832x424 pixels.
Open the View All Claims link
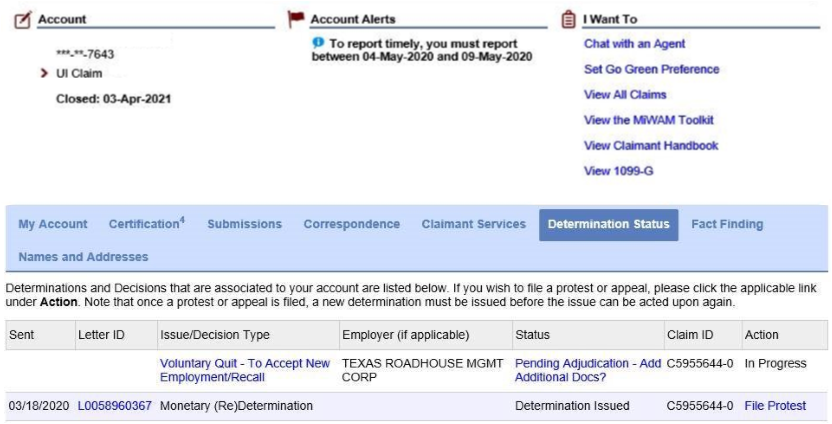pyautogui.click(x=626, y=94)
